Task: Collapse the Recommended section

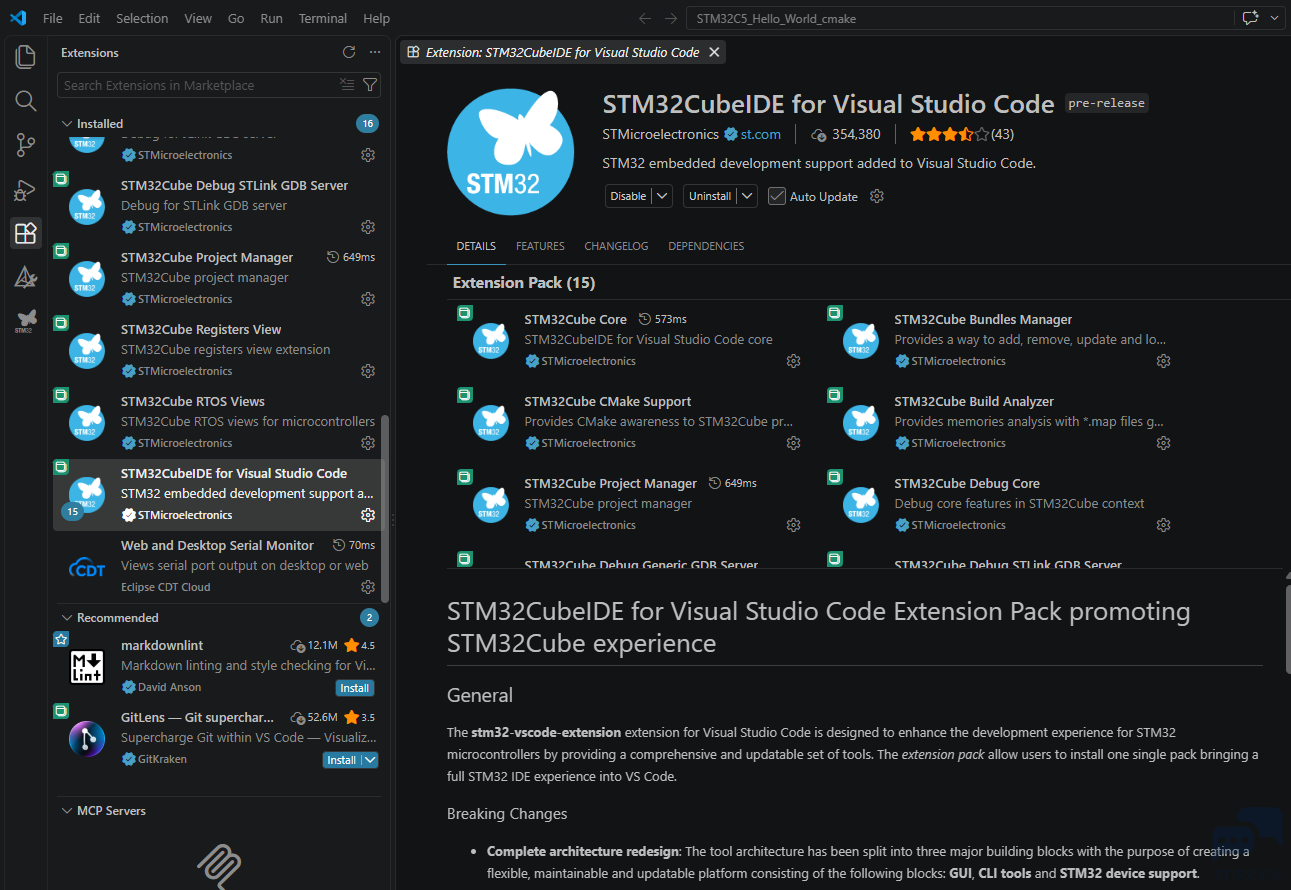Action: 67,618
